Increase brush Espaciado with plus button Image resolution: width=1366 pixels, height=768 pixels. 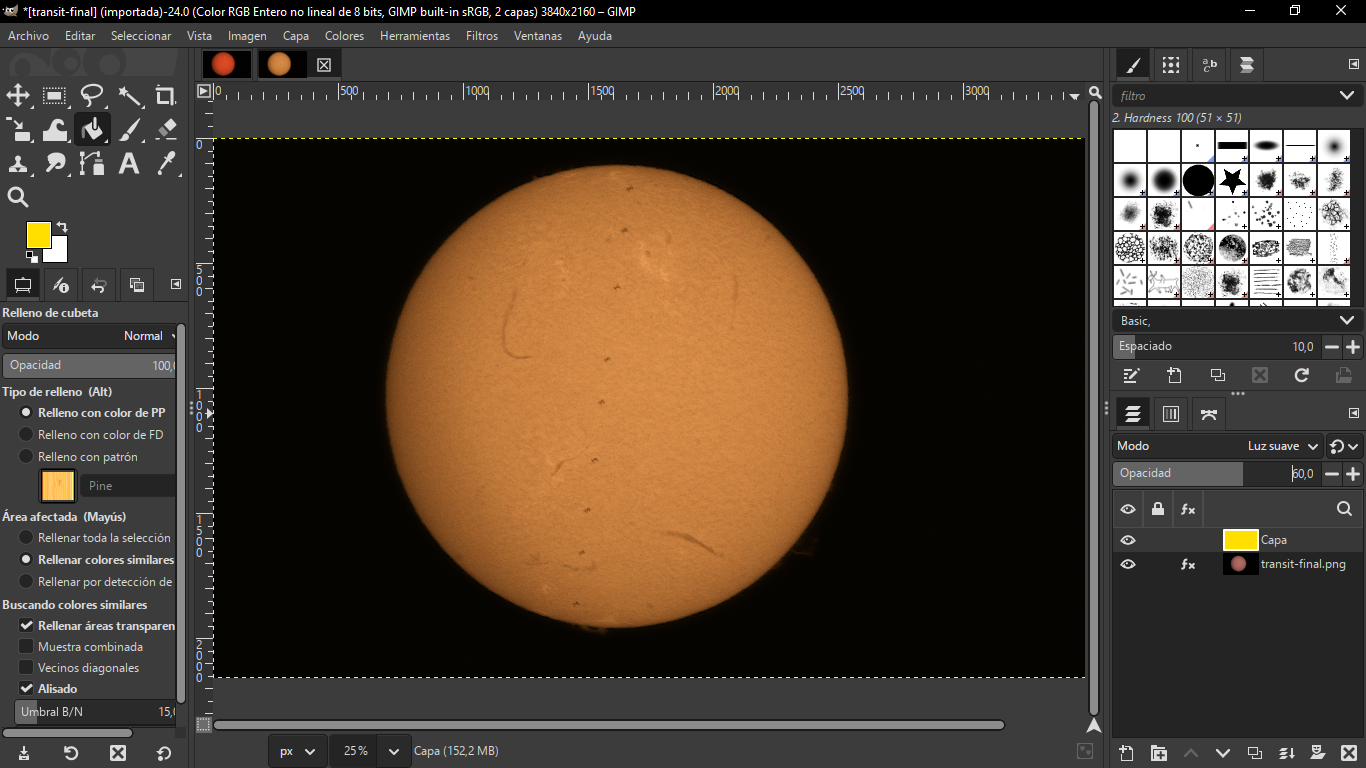[1353, 347]
